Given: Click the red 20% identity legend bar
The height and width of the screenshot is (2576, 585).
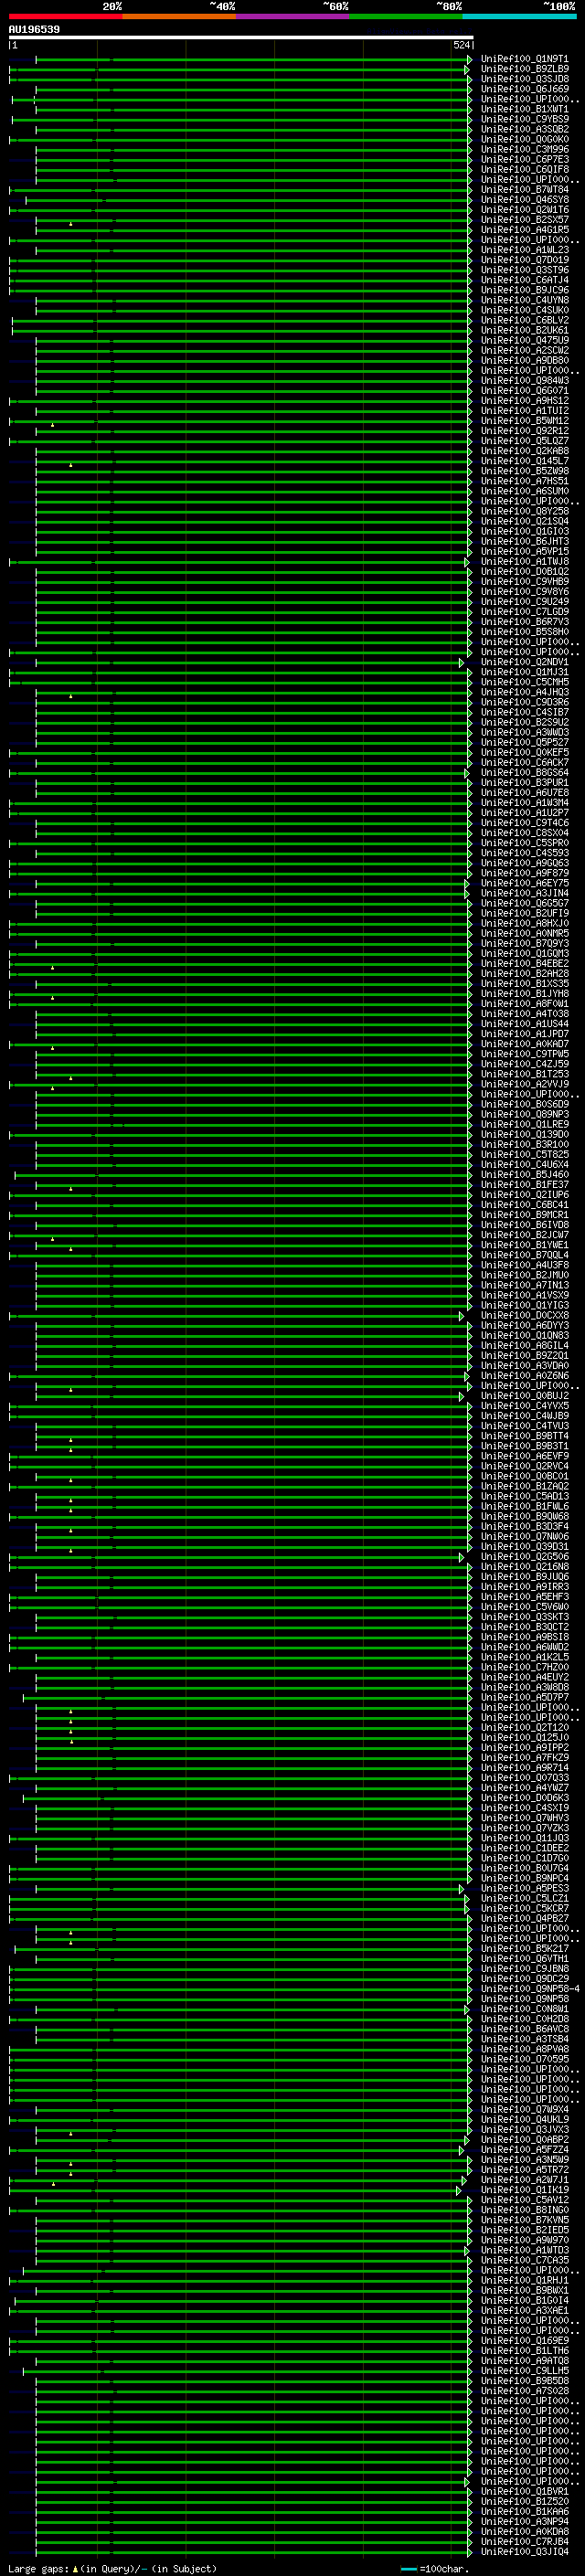Looking at the screenshot, I should point(65,16).
